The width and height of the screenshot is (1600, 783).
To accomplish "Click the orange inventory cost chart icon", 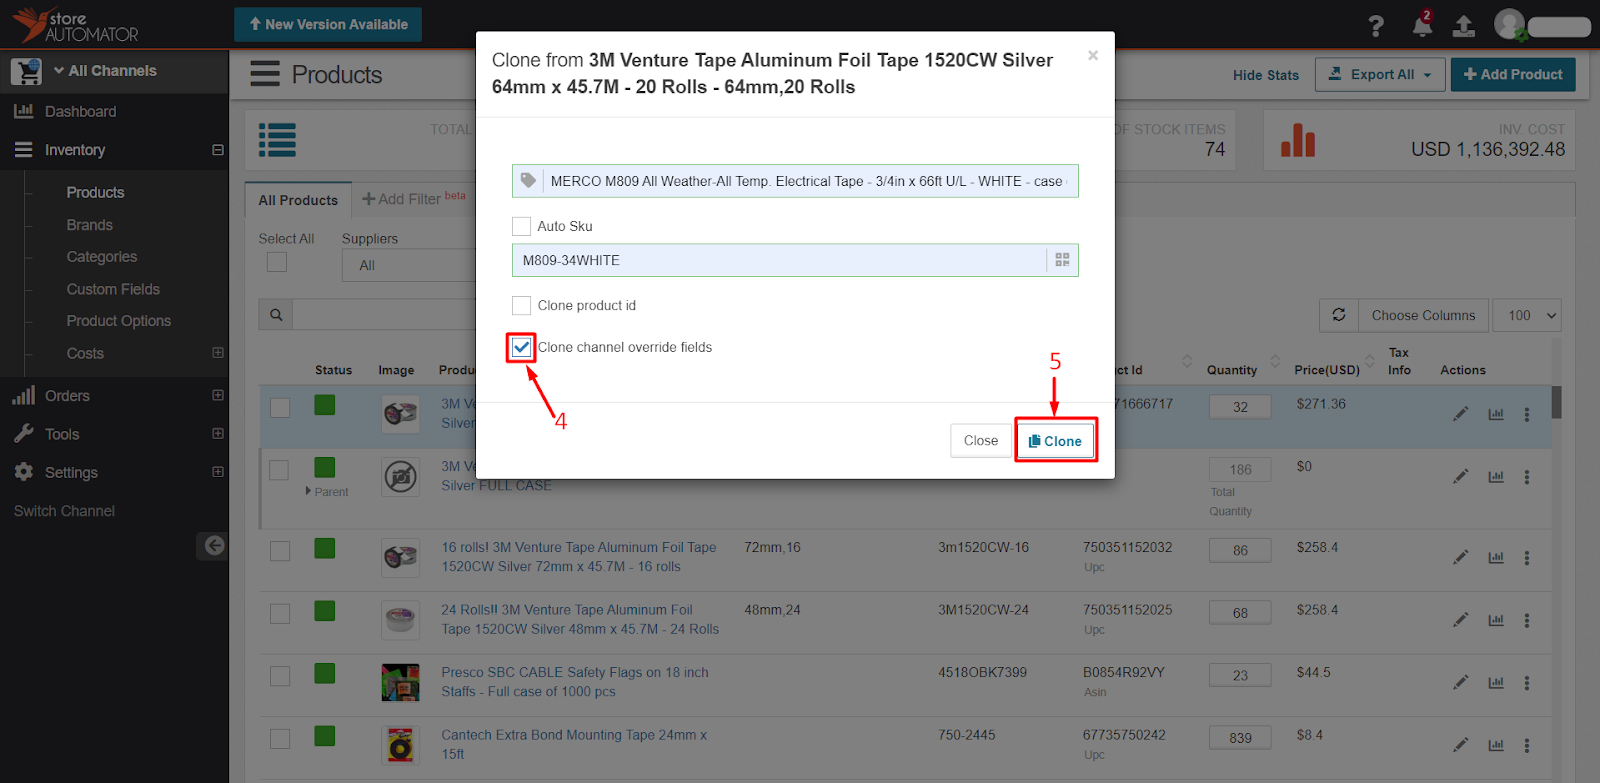I will (1298, 141).
